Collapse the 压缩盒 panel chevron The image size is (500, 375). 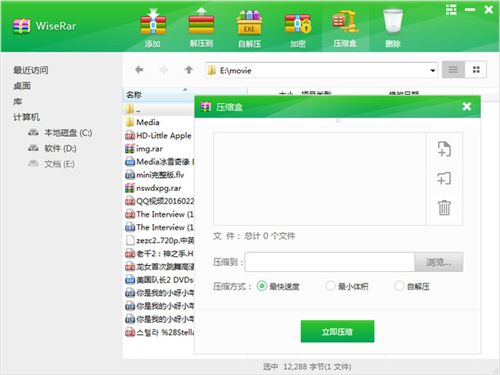[x=338, y=121]
